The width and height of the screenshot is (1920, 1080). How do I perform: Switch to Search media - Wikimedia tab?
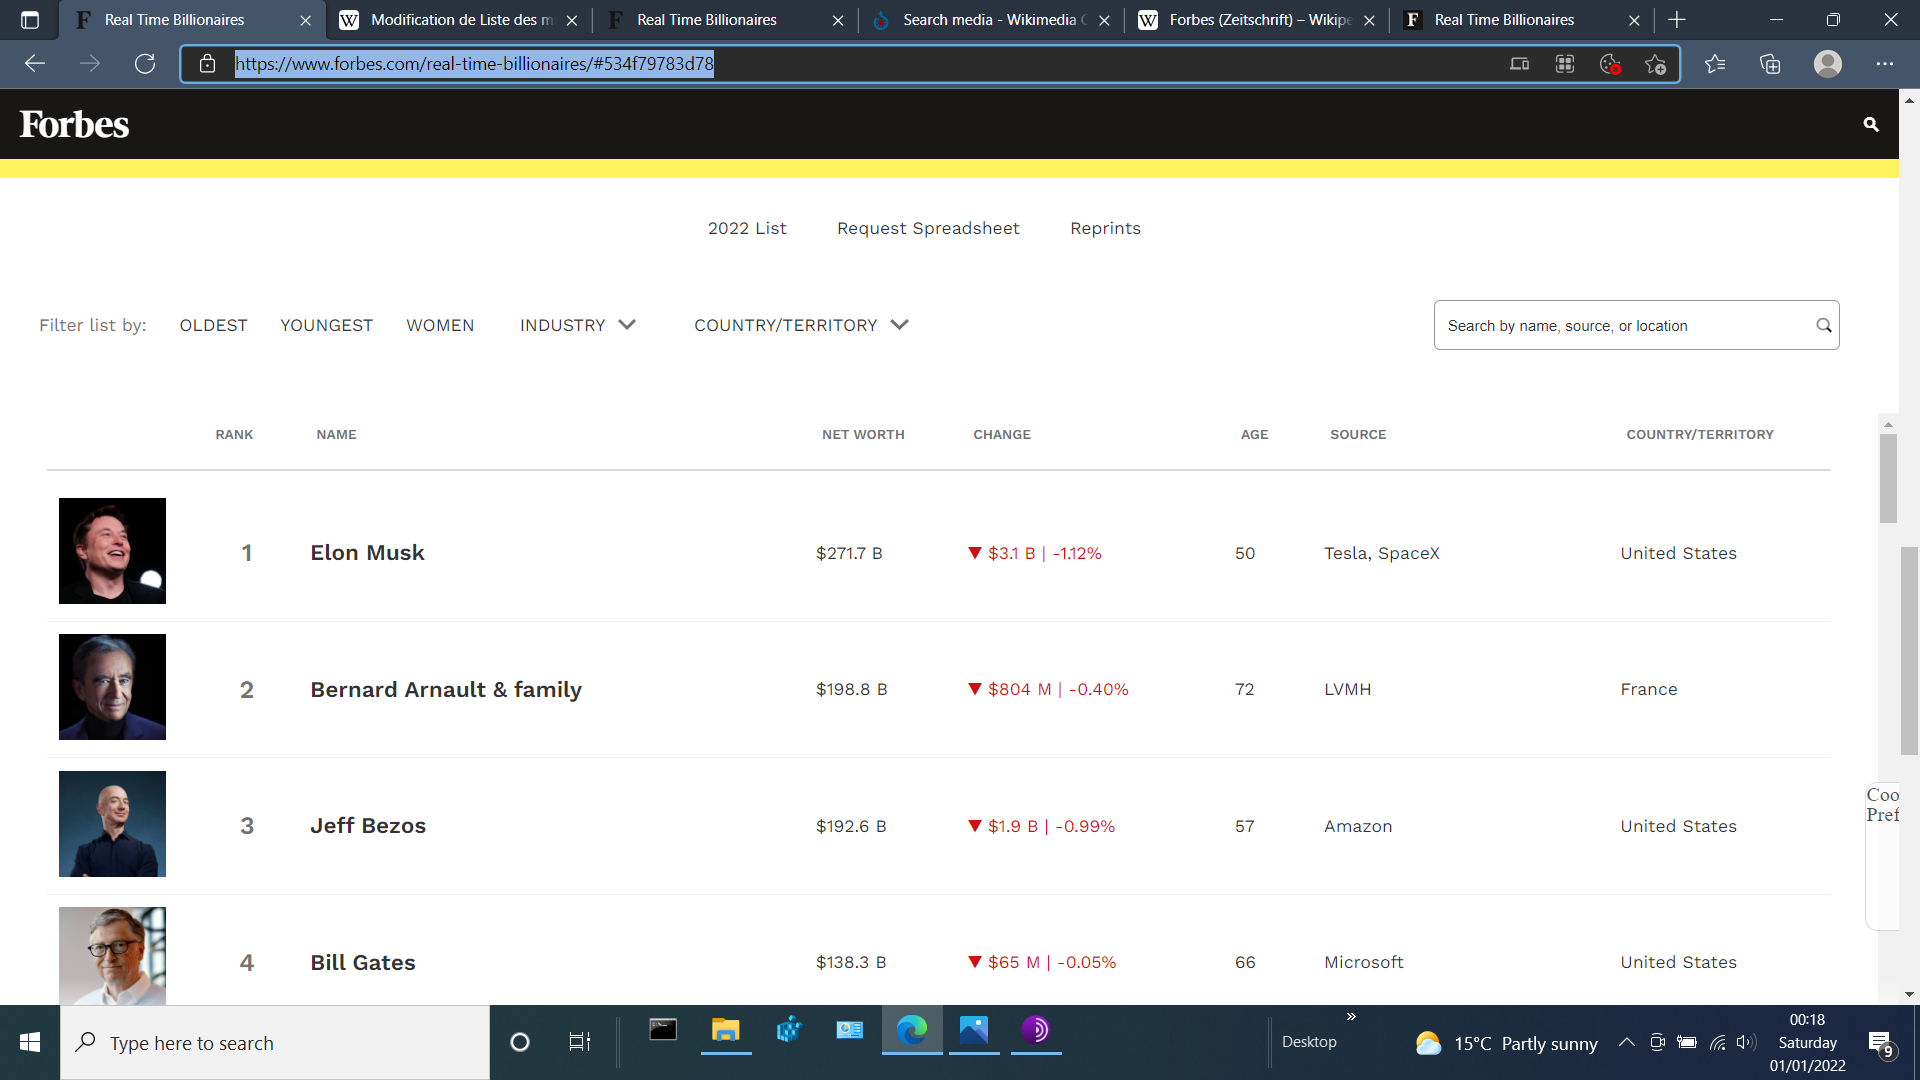pos(990,20)
